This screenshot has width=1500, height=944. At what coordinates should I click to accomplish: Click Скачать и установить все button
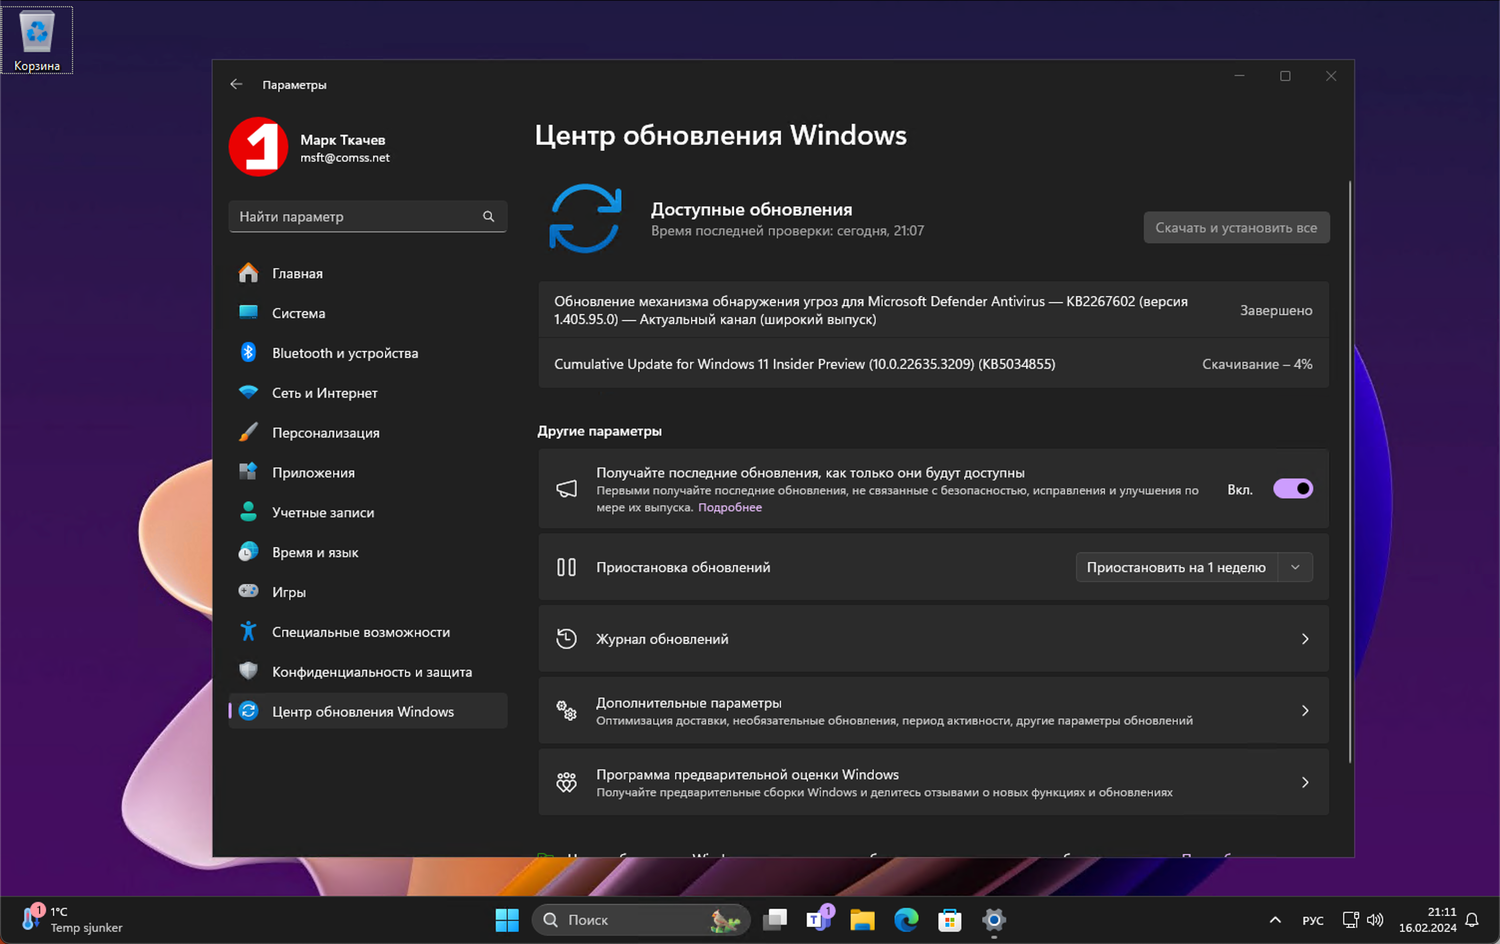(x=1236, y=228)
